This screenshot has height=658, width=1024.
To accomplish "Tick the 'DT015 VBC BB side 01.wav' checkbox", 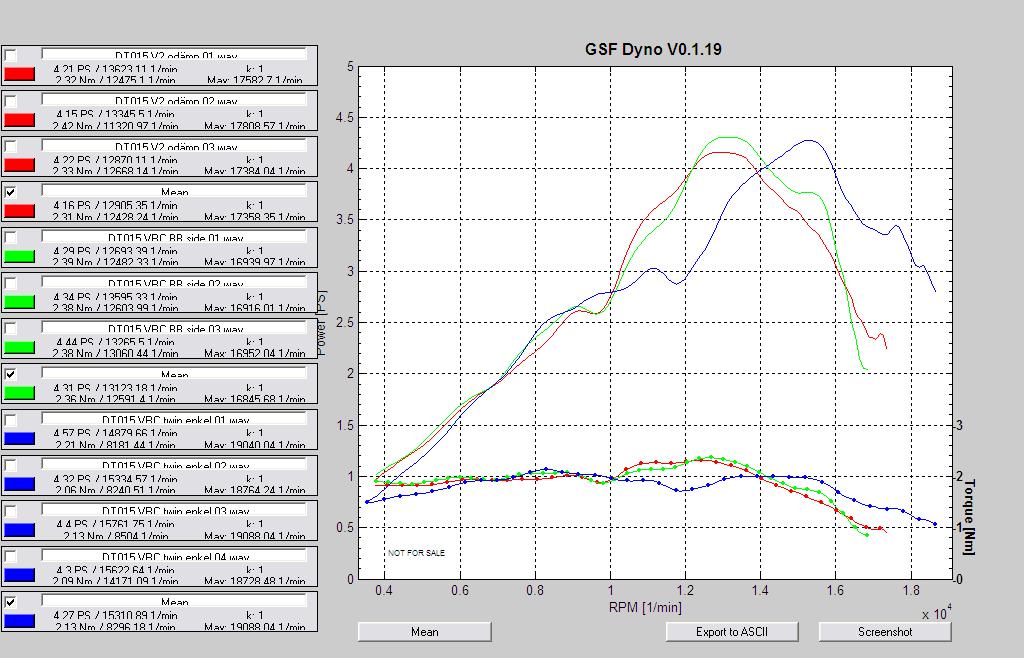I will tap(10, 237).
